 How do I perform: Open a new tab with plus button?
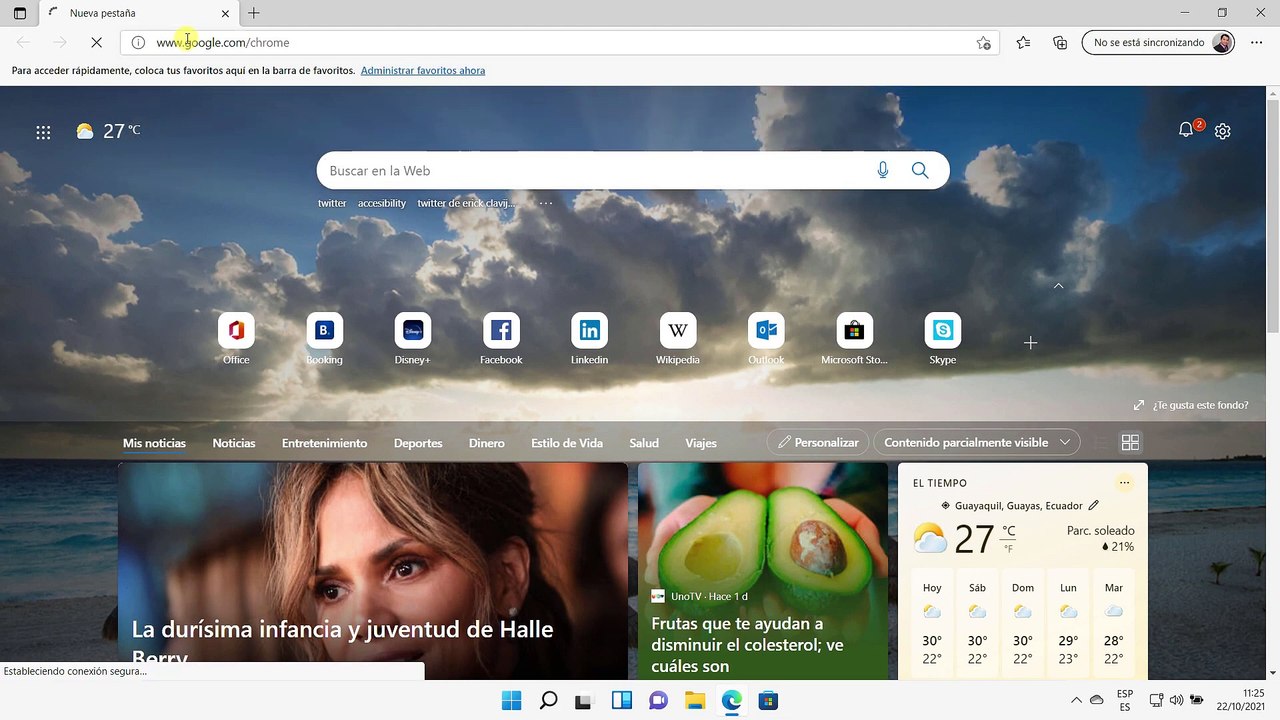coord(254,13)
